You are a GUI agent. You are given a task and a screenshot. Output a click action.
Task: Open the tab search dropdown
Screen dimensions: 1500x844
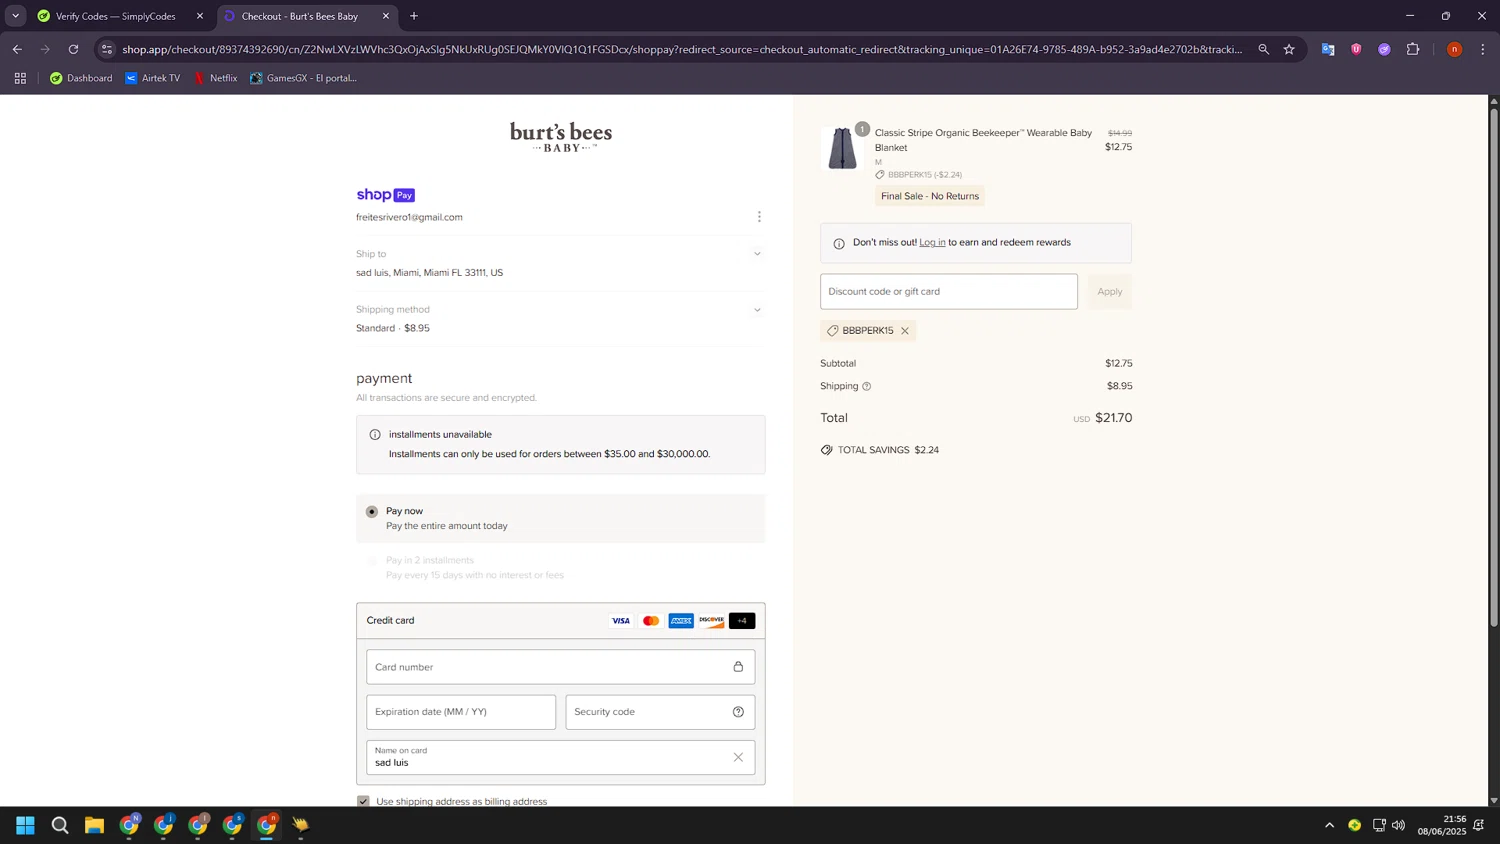click(15, 16)
